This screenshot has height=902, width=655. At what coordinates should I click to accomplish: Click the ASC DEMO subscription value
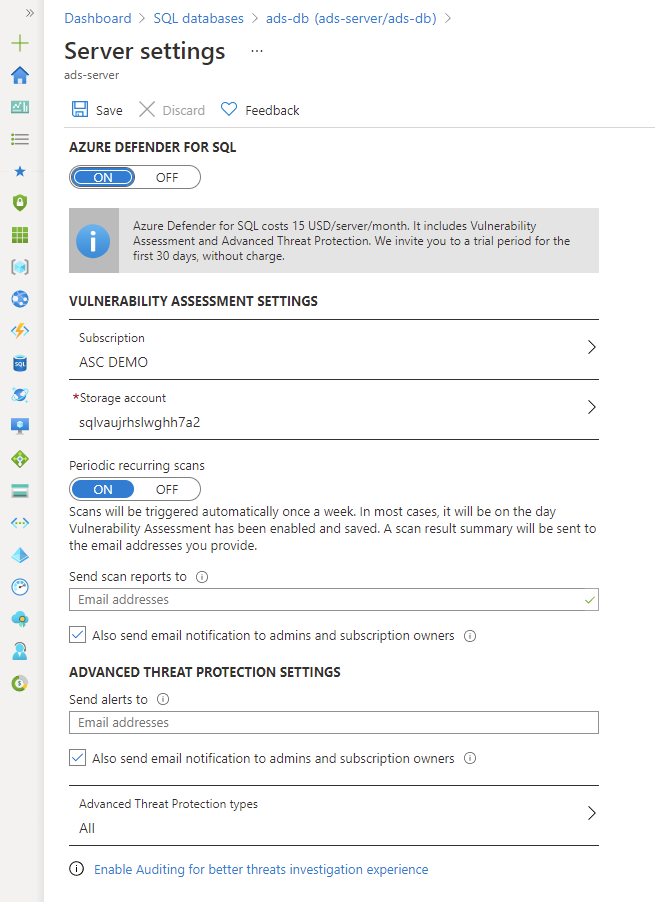click(x=113, y=362)
